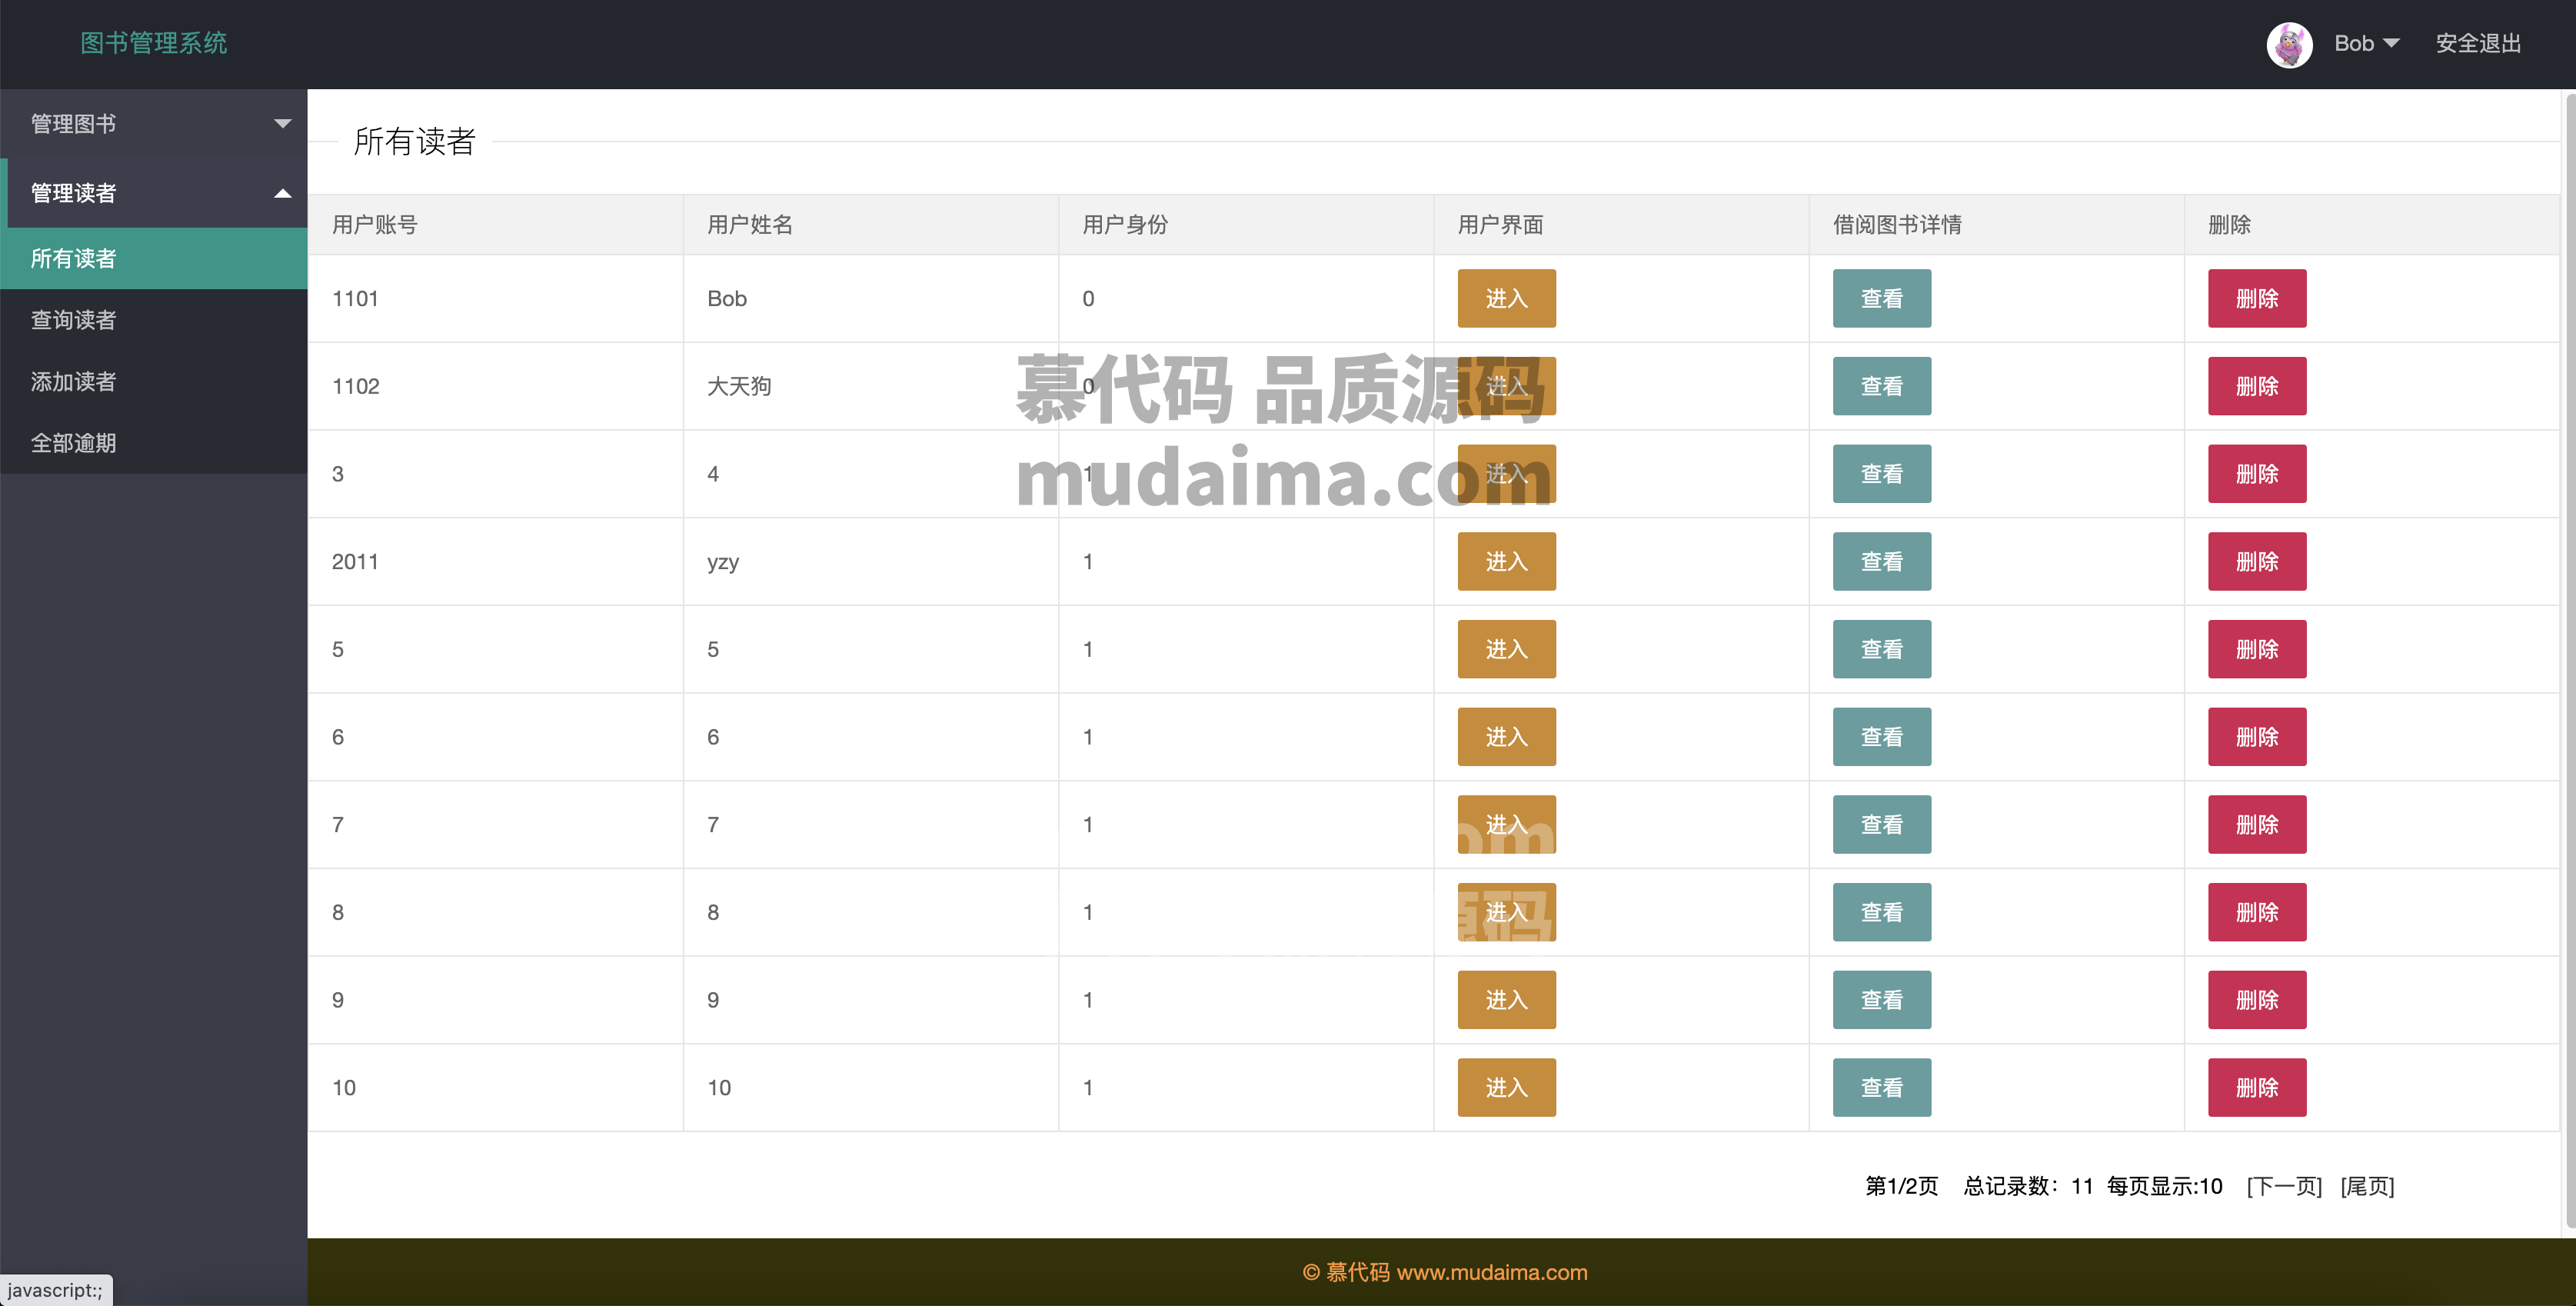Click 删除 for account 5

pos(2257,649)
